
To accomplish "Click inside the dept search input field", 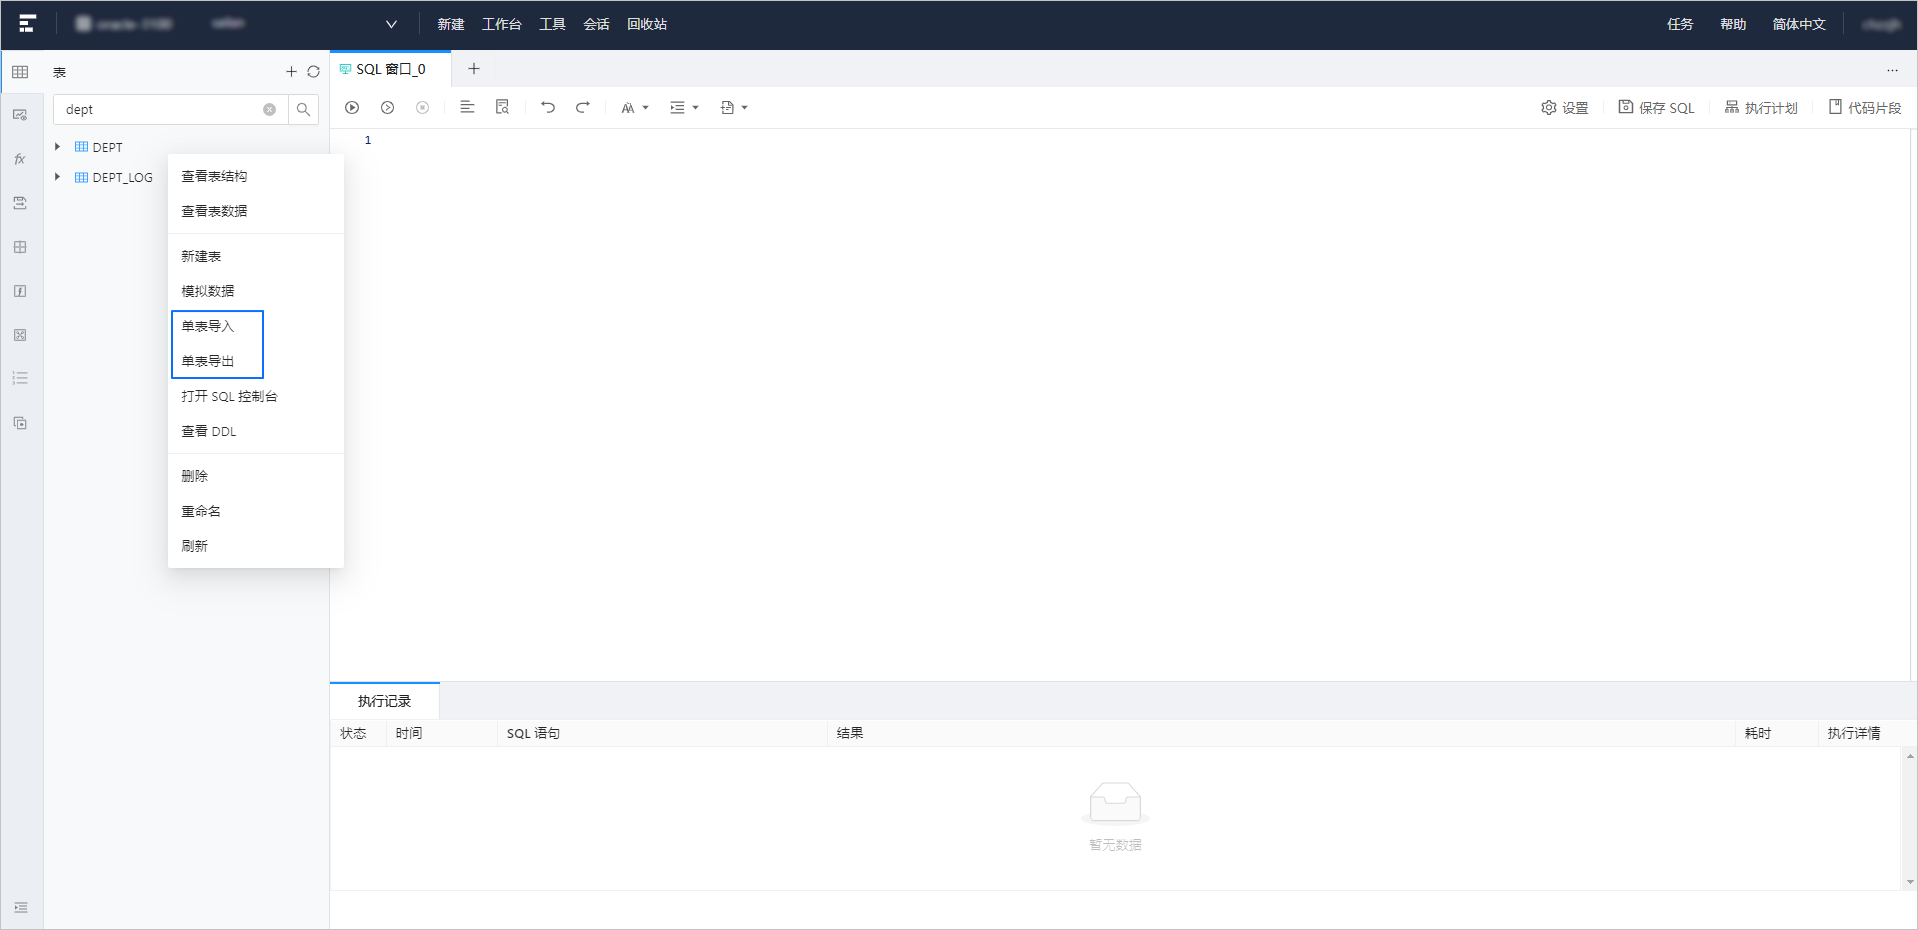I will click(x=160, y=110).
